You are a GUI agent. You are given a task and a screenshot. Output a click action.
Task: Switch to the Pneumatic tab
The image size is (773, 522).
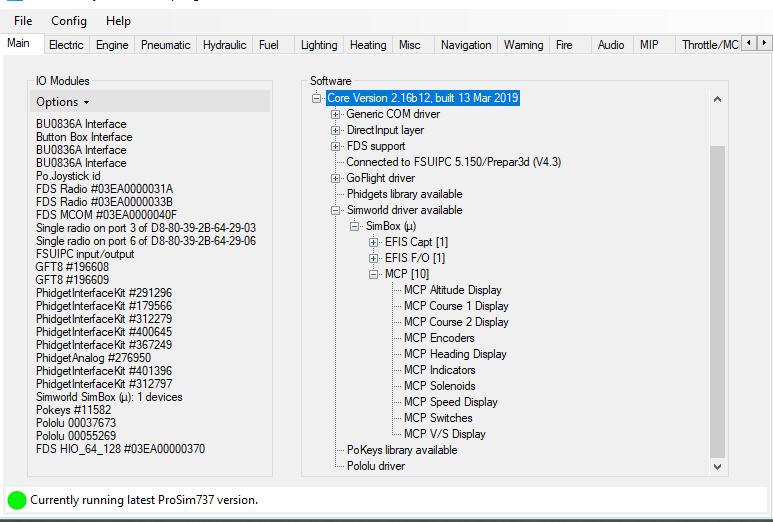pos(165,45)
